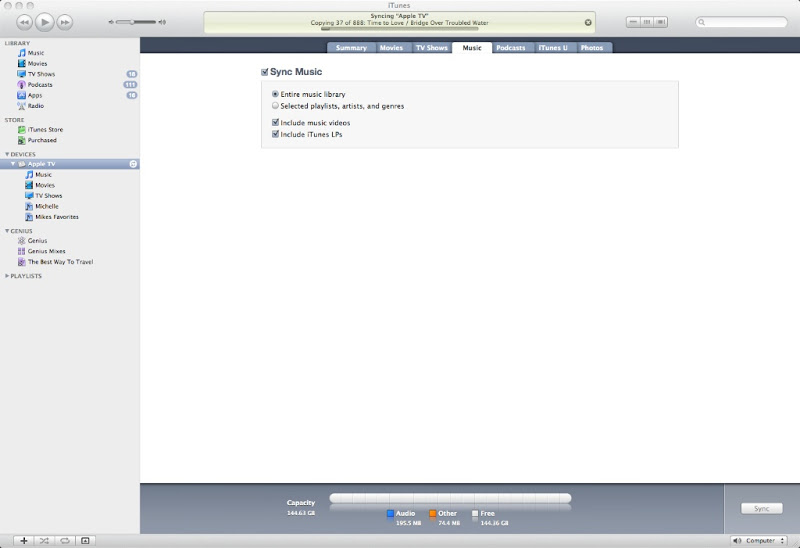Image resolution: width=800 pixels, height=548 pixels.
Task: Expand the Playlists section
Action: [x=7, y=276]
